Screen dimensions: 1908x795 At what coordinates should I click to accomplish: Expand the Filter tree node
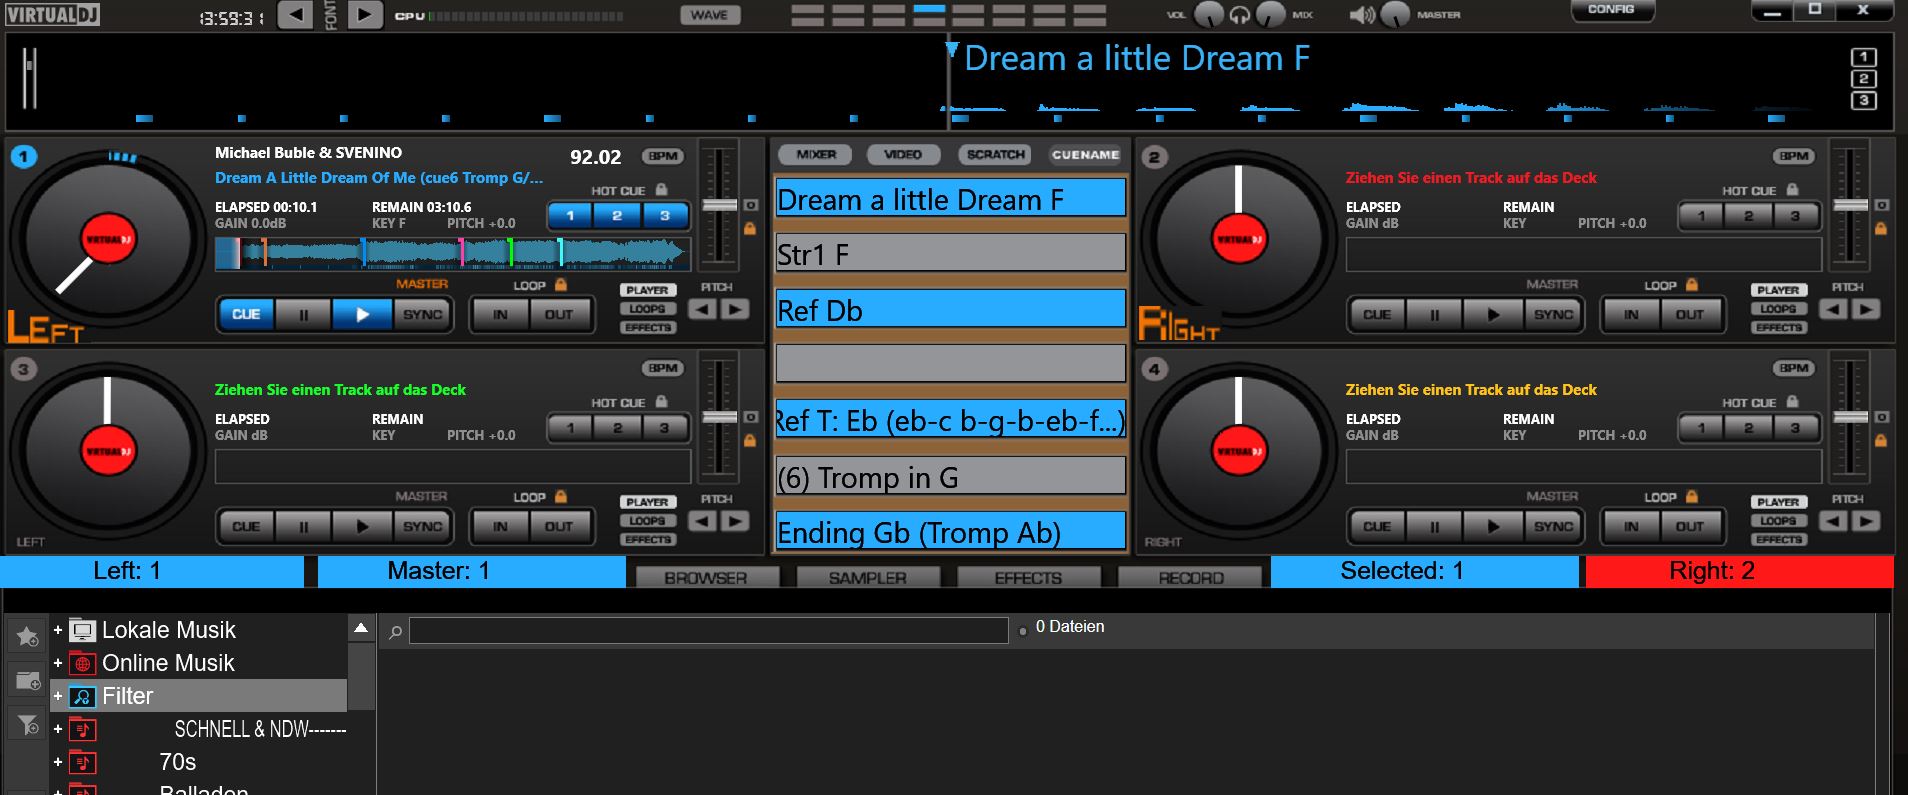pyautogui.click(x=58, y=696)
